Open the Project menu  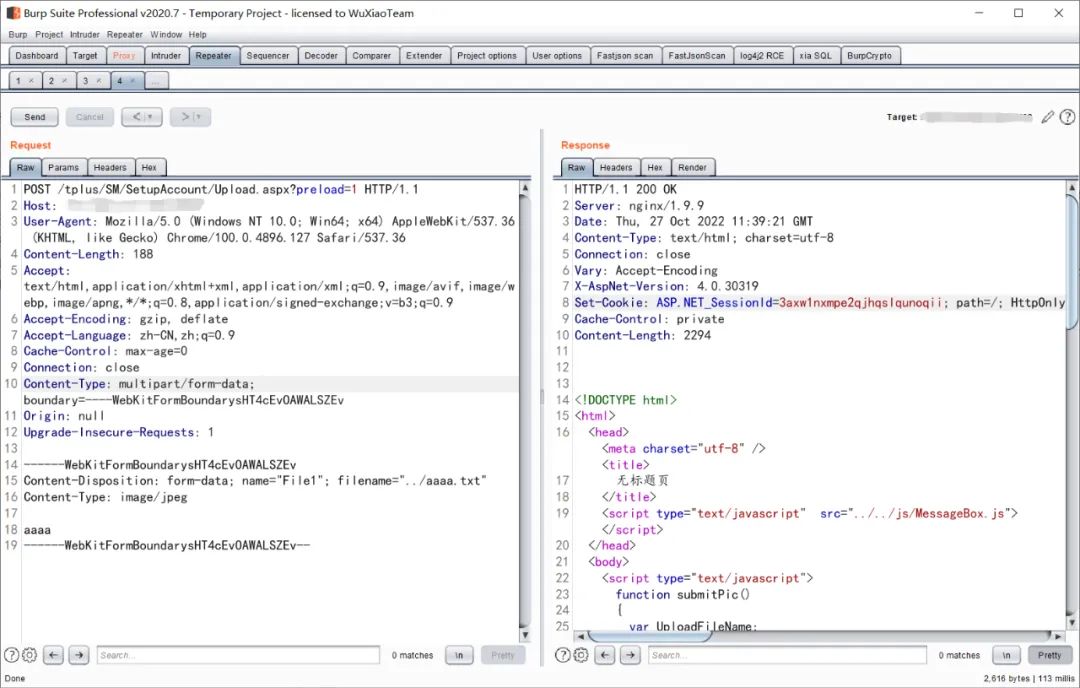click(49, 34)
